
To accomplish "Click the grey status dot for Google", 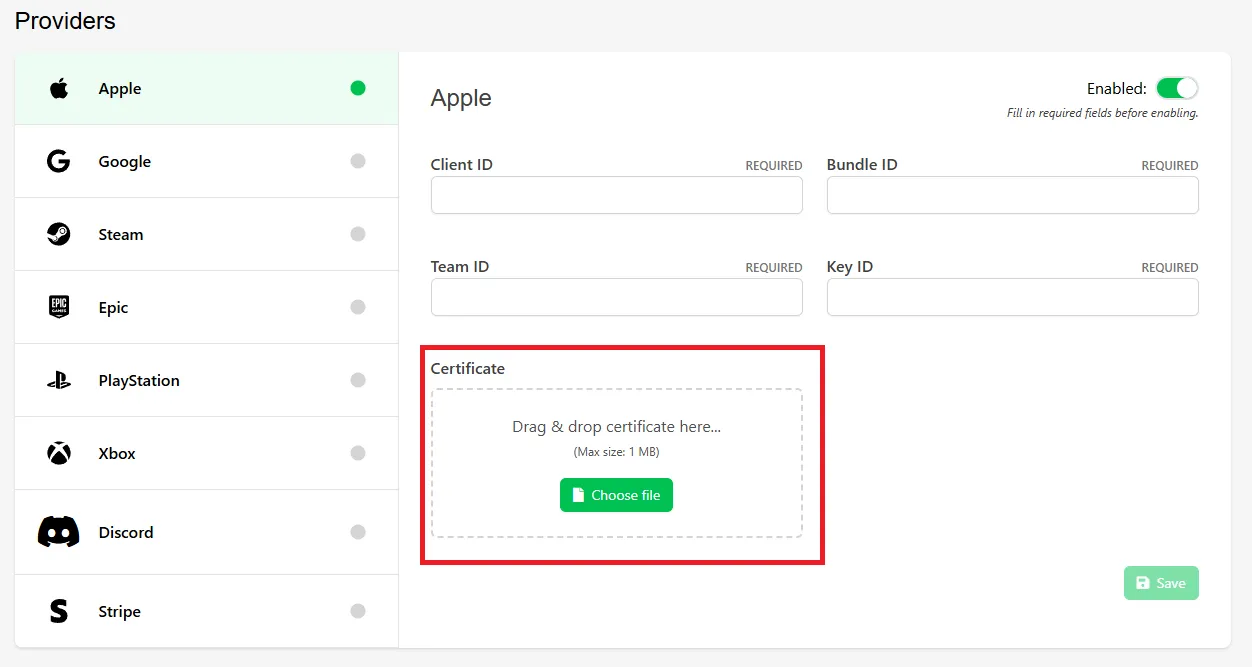I will coord(358,161).
